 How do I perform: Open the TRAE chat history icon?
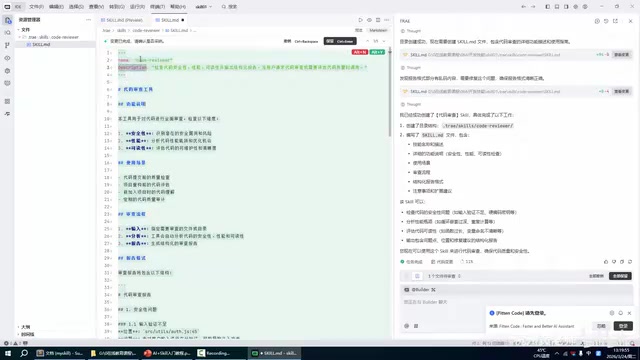point(606,21)
